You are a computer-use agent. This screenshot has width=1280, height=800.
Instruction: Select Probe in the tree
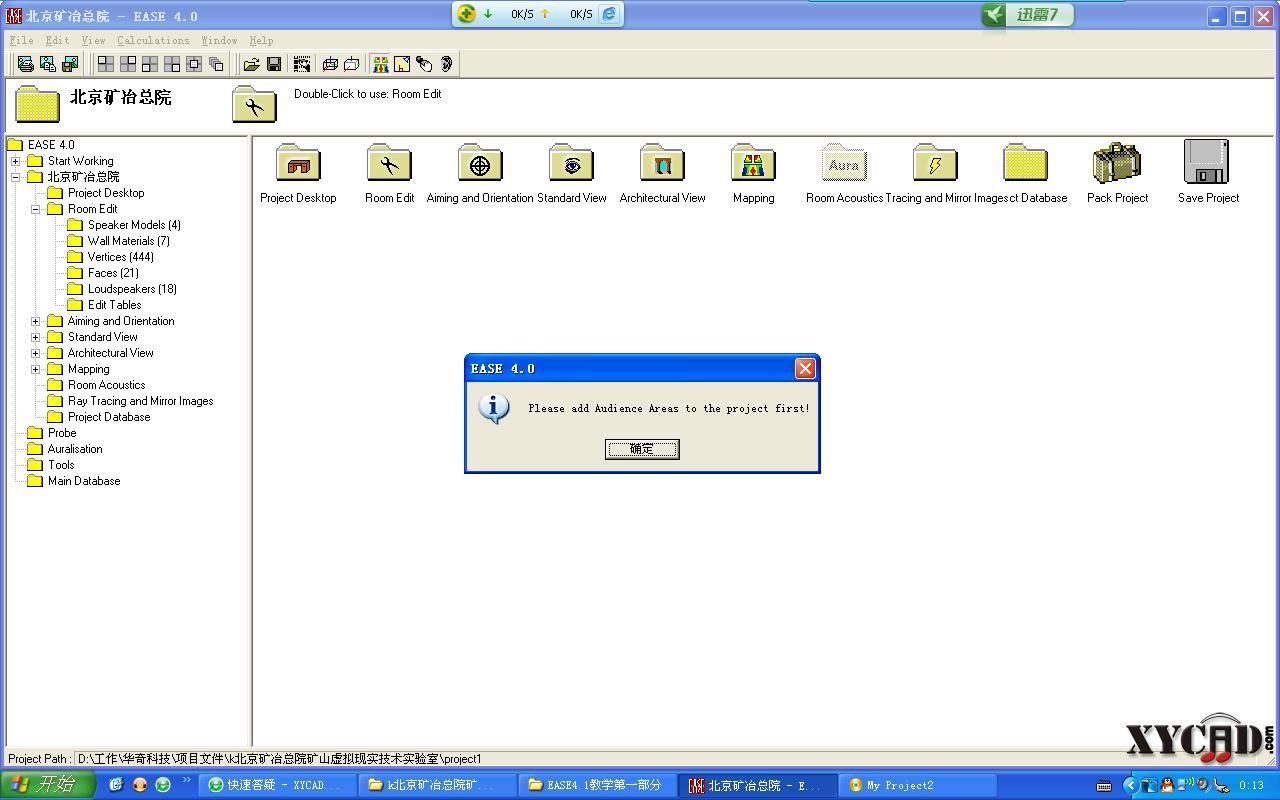[x=62, y=433]
